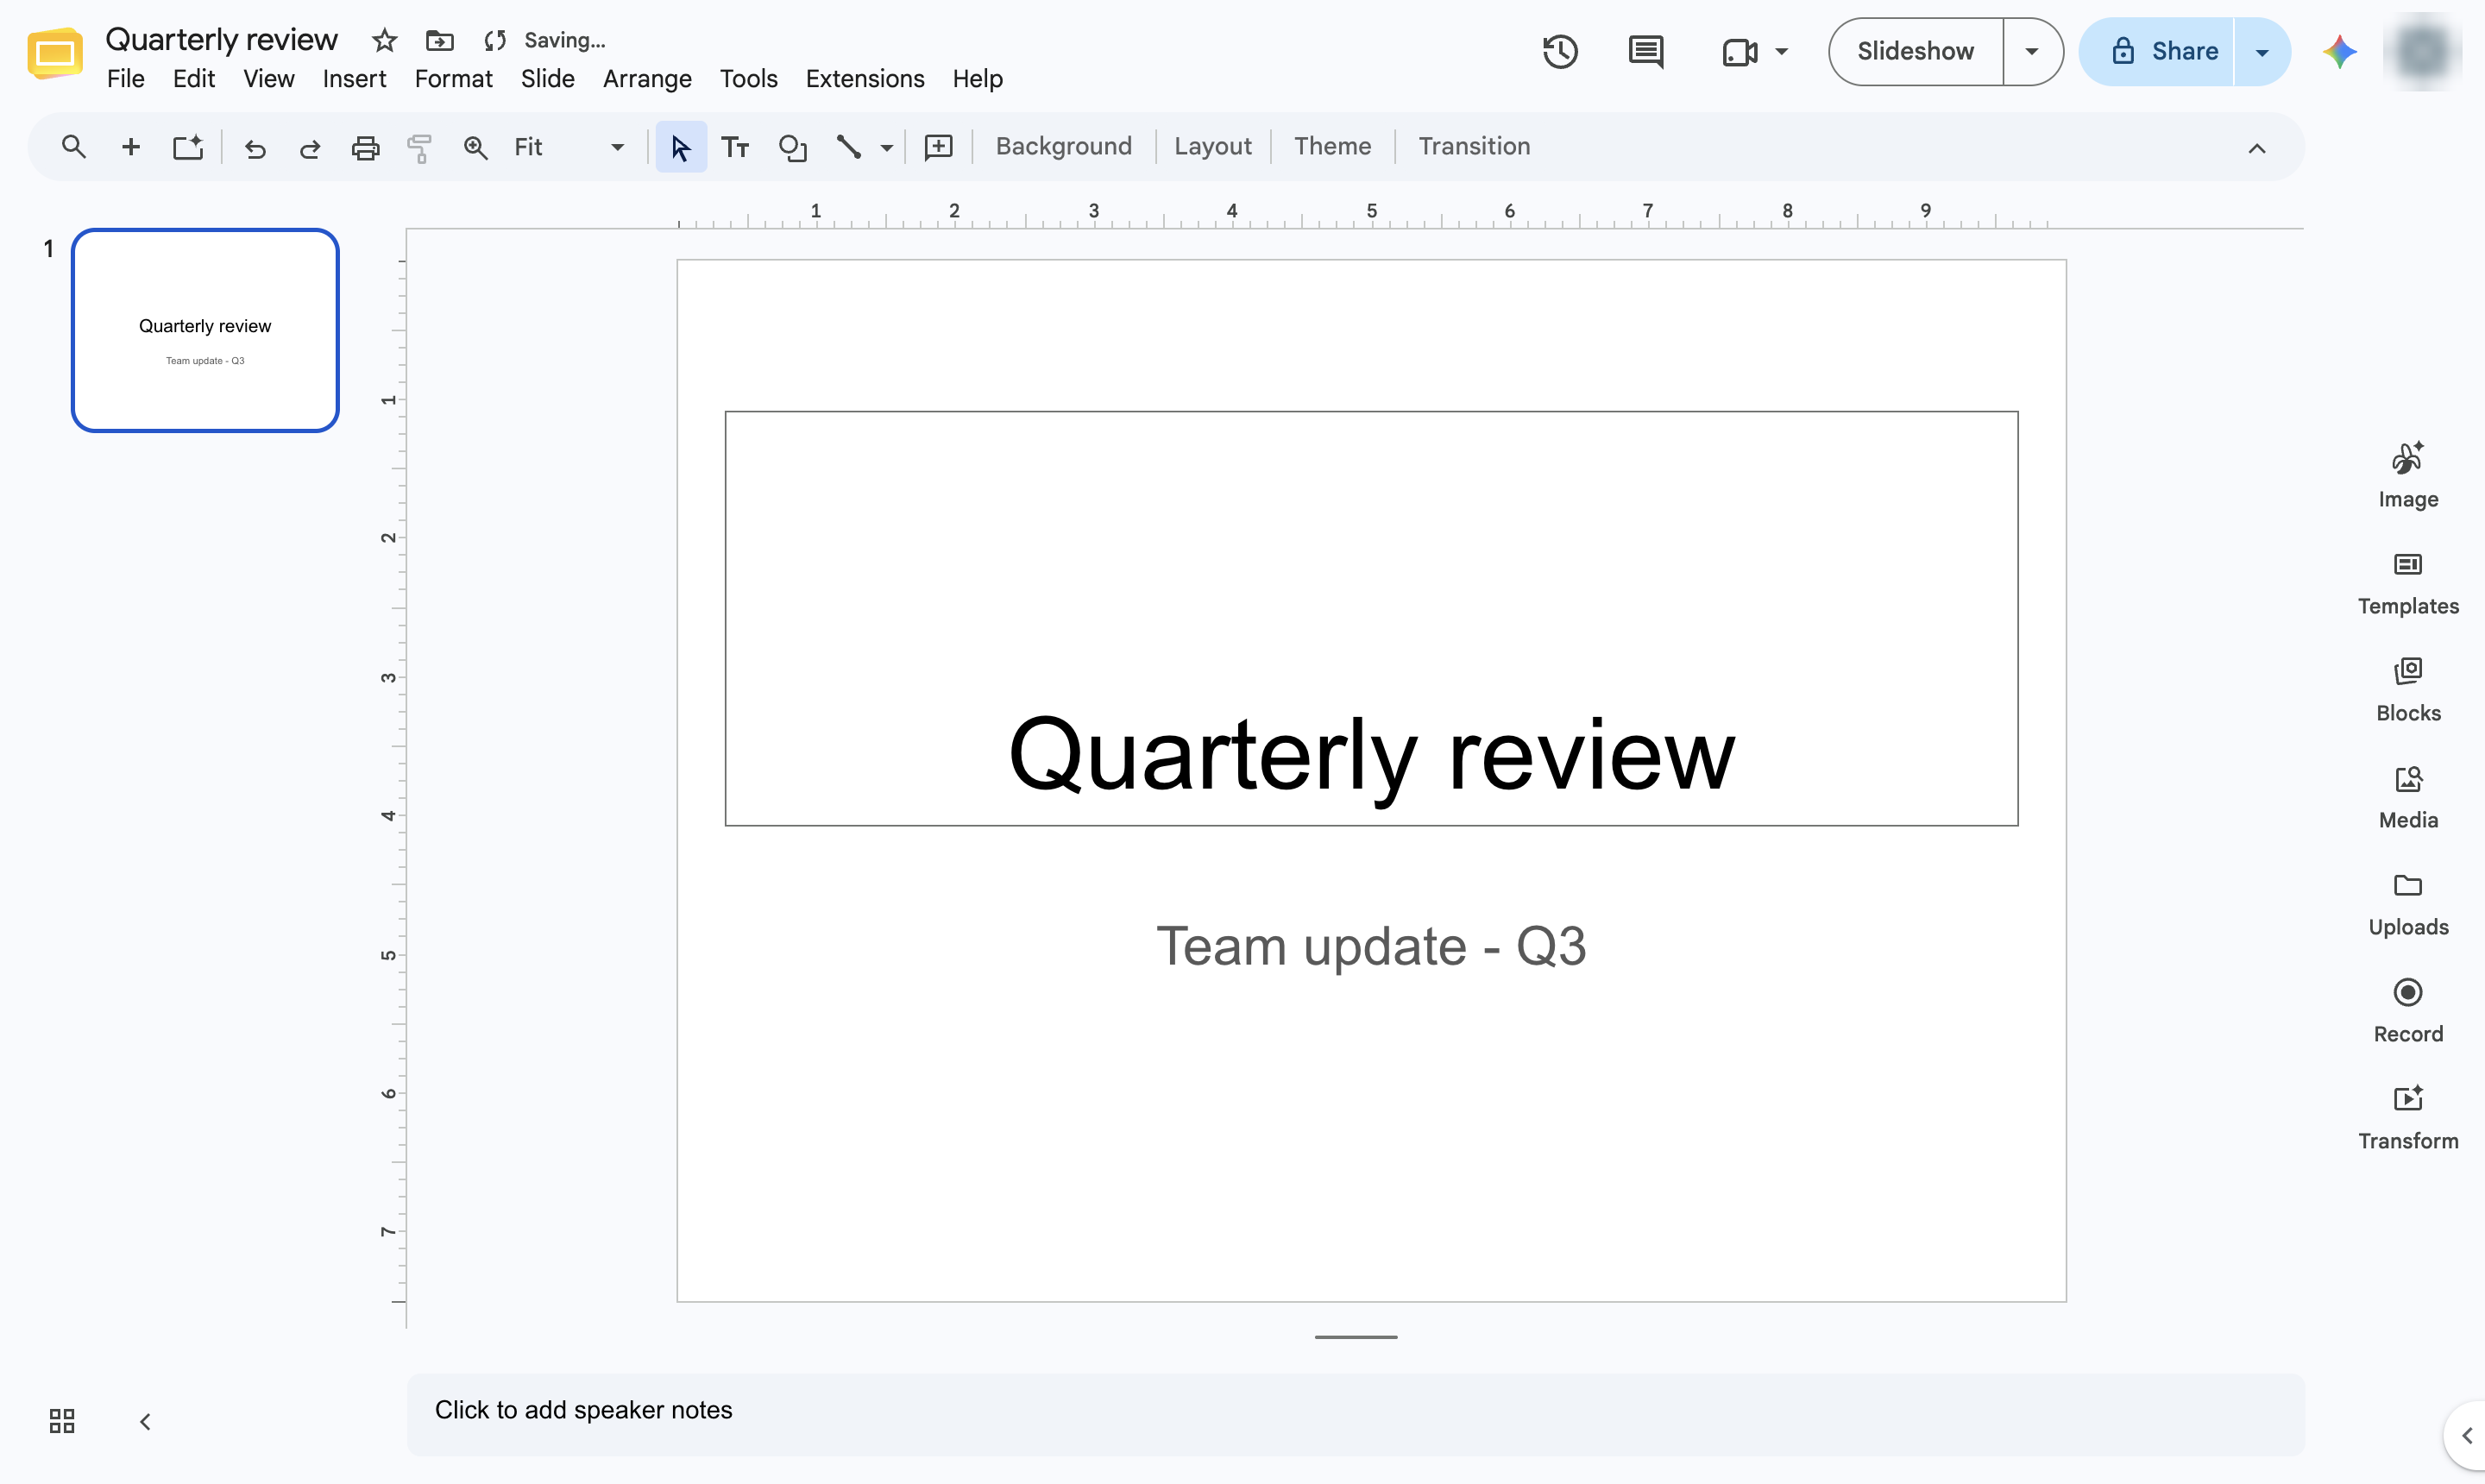Click the paint format roller icon
2485x1484 pixels.
[x=420, y=148]
